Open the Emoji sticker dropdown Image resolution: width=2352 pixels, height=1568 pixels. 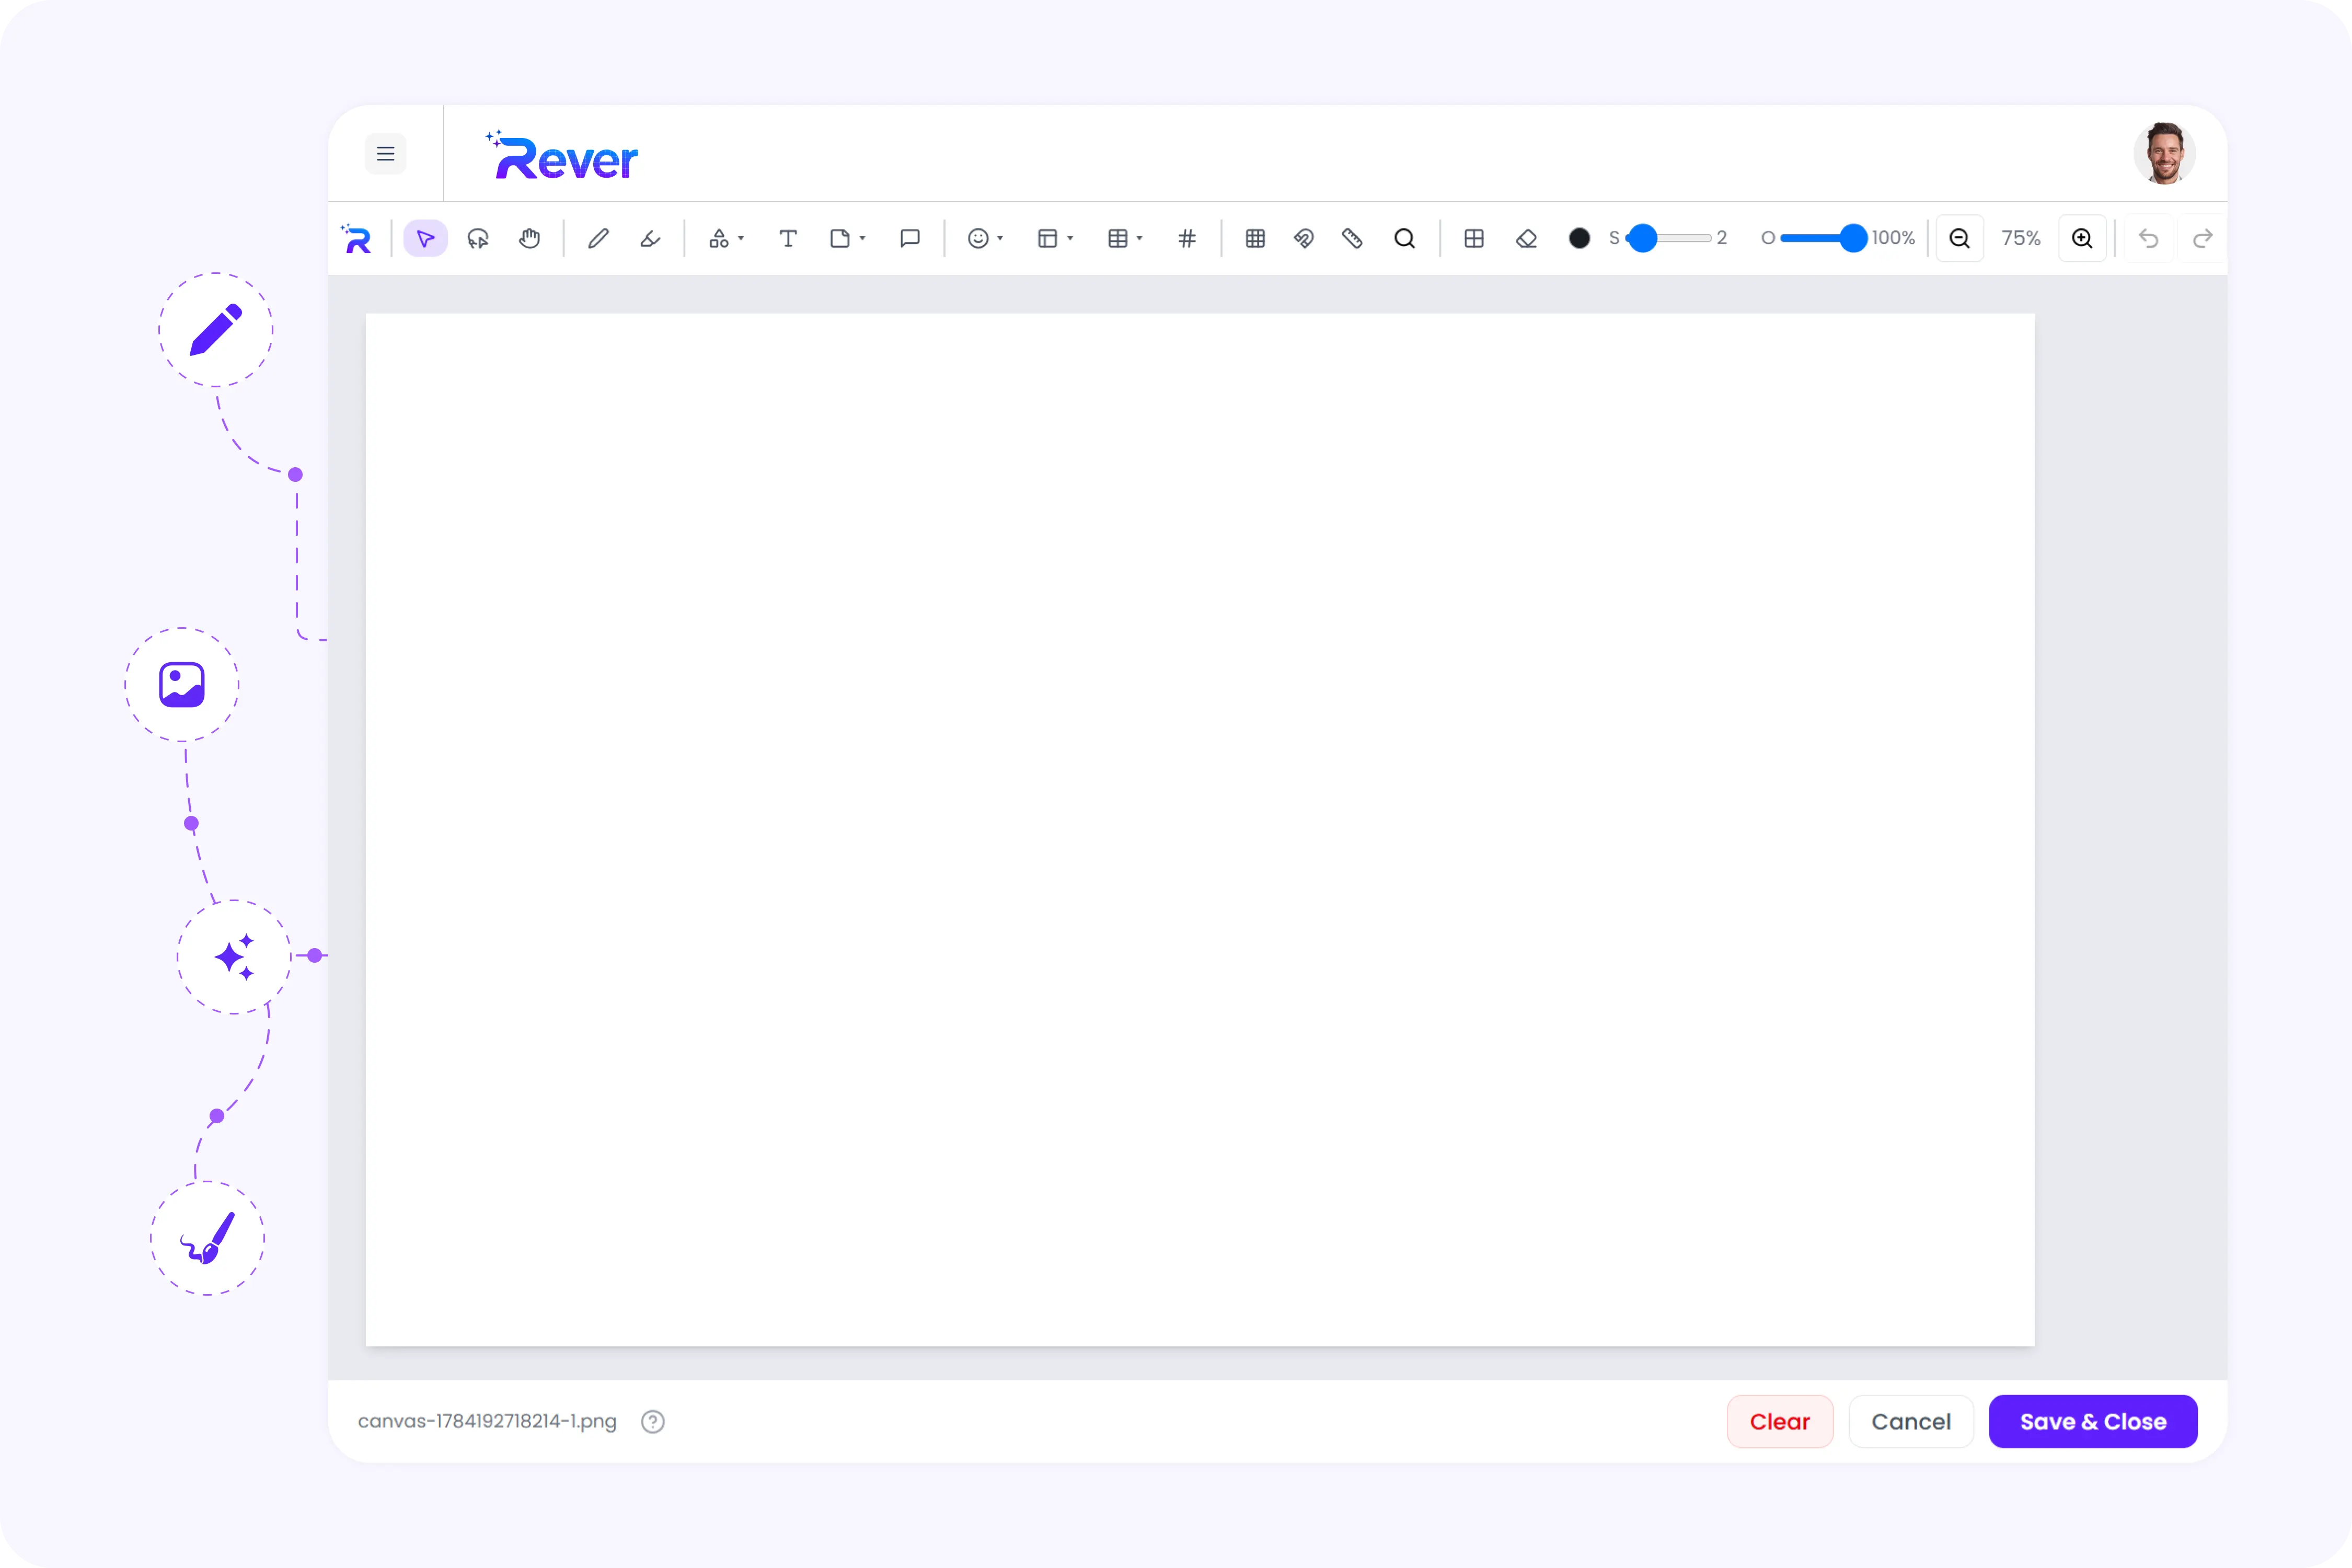coord(985,238)
